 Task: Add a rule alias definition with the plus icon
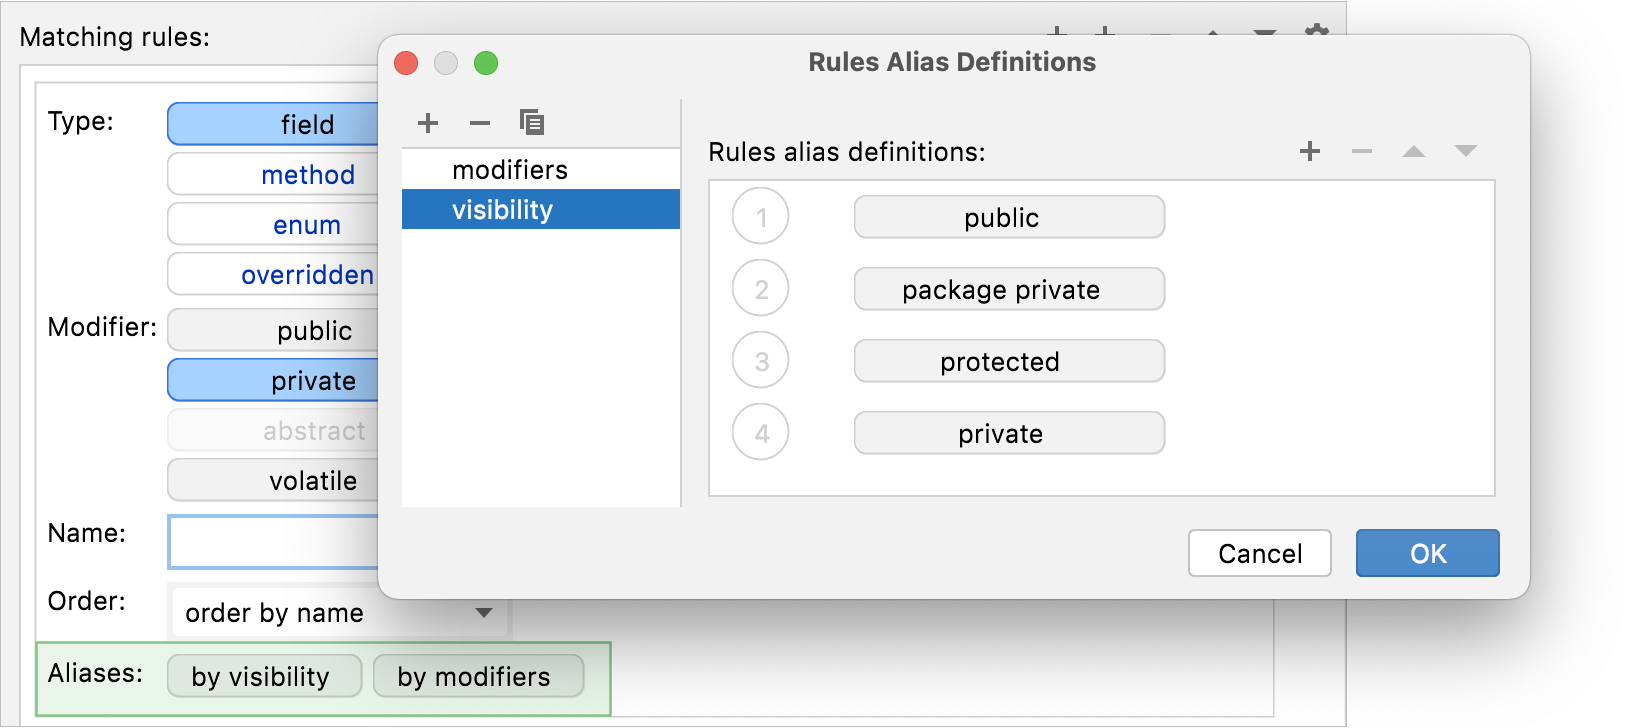(1309, 152)
